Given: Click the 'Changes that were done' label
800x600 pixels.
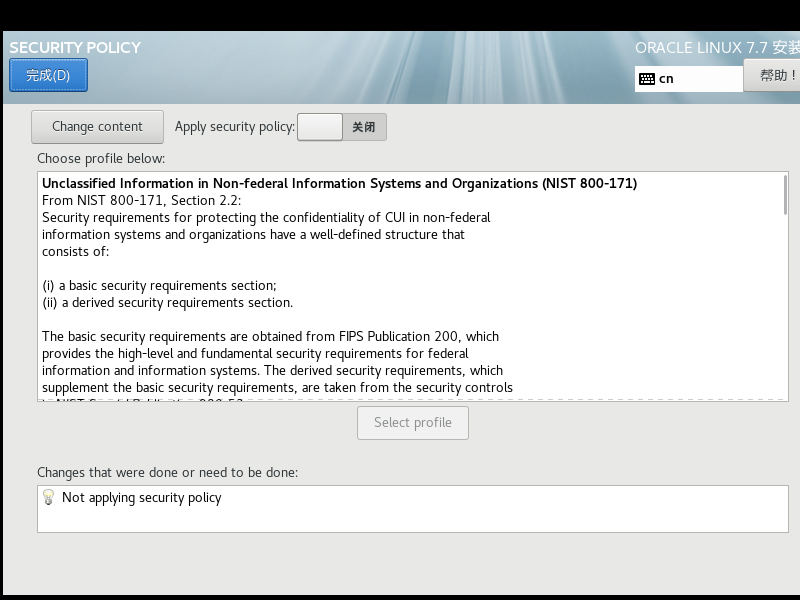Looking at the screenshot, I should click(x=167, y=472).
